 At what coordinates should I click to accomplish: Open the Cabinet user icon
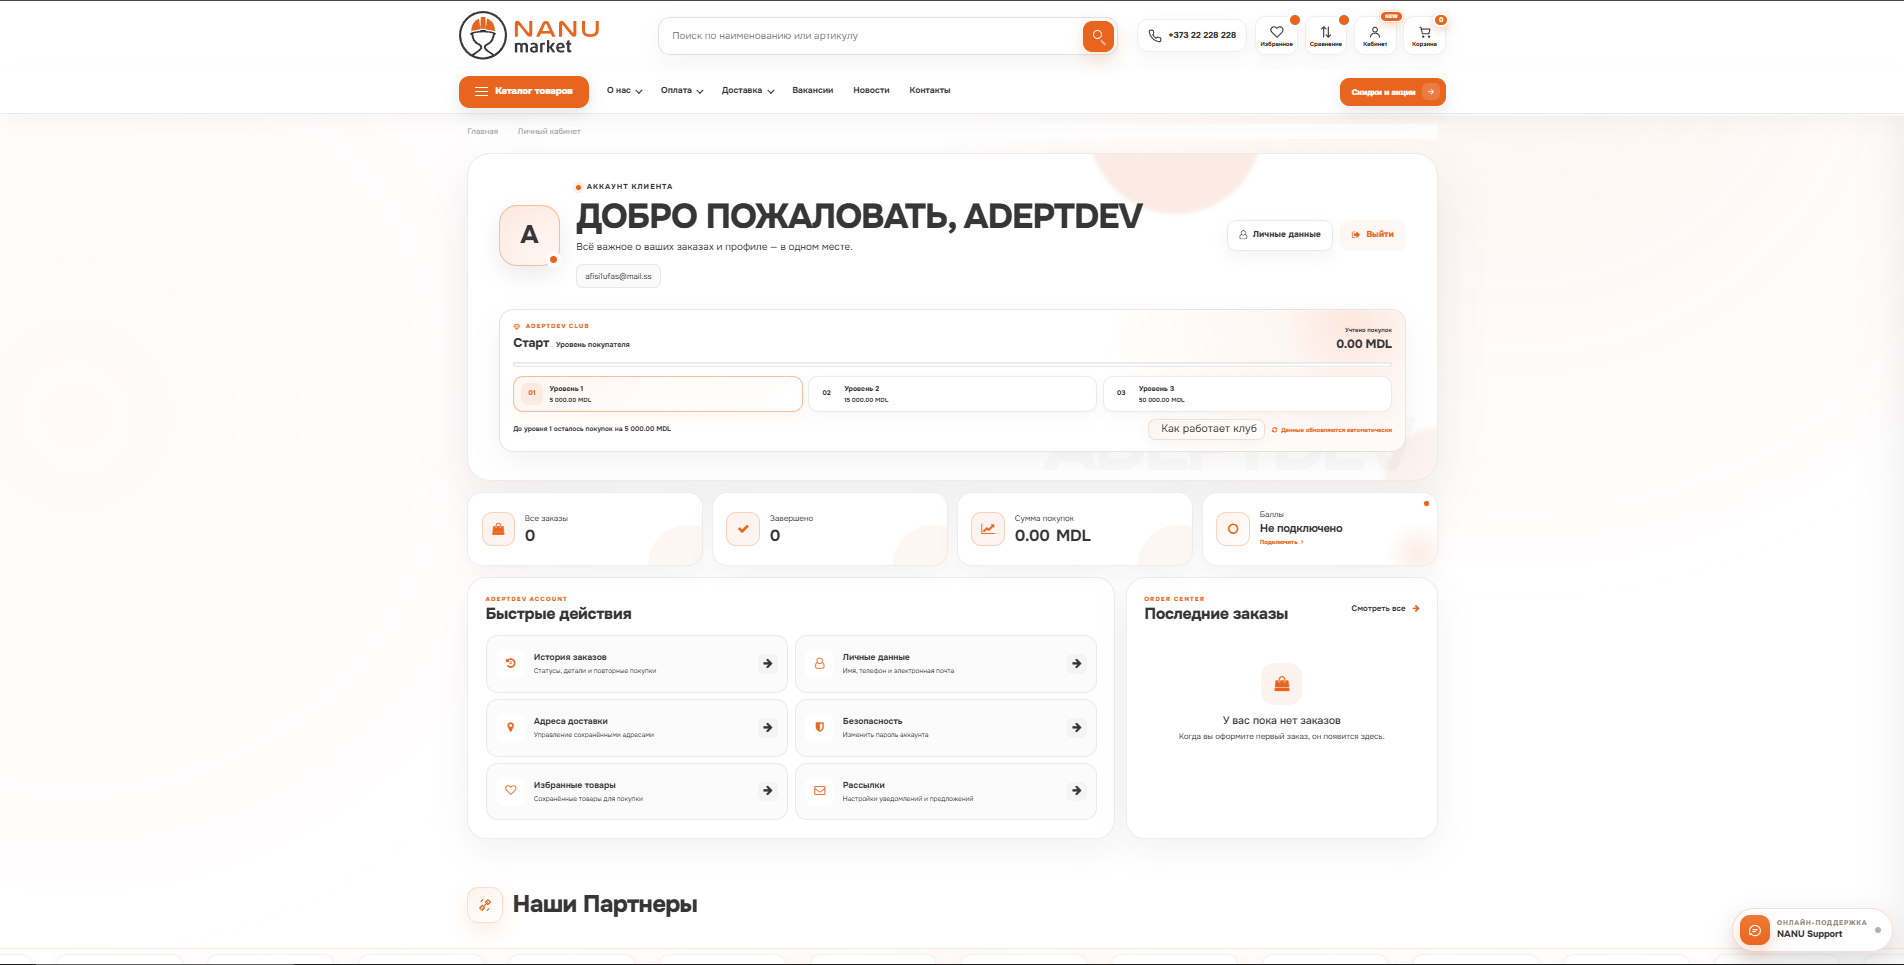click(1375, 35)
